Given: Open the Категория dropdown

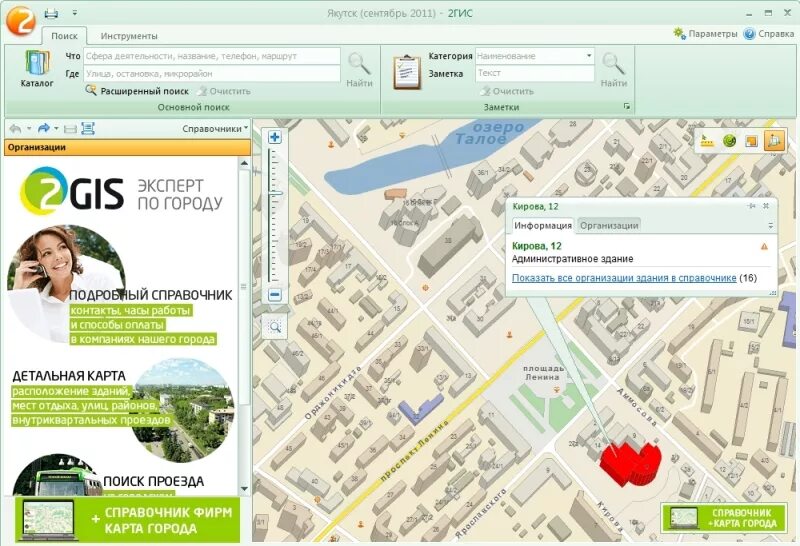Looking at the screenshot, I should tap(589, 56).
